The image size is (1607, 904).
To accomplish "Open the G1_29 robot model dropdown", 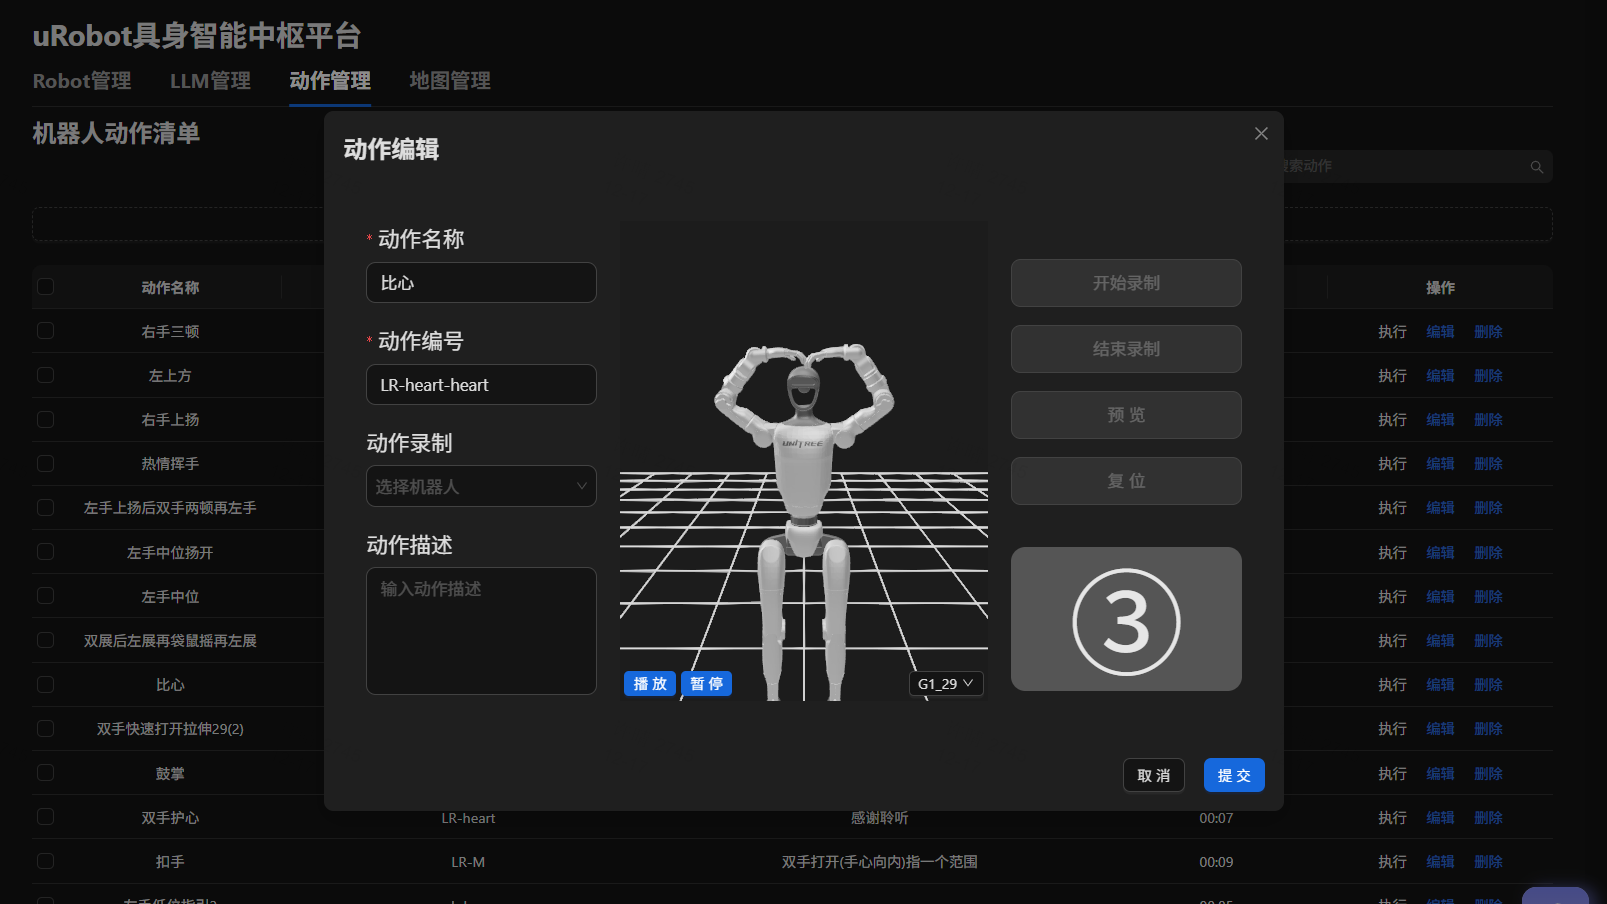I will click(945, 684).
